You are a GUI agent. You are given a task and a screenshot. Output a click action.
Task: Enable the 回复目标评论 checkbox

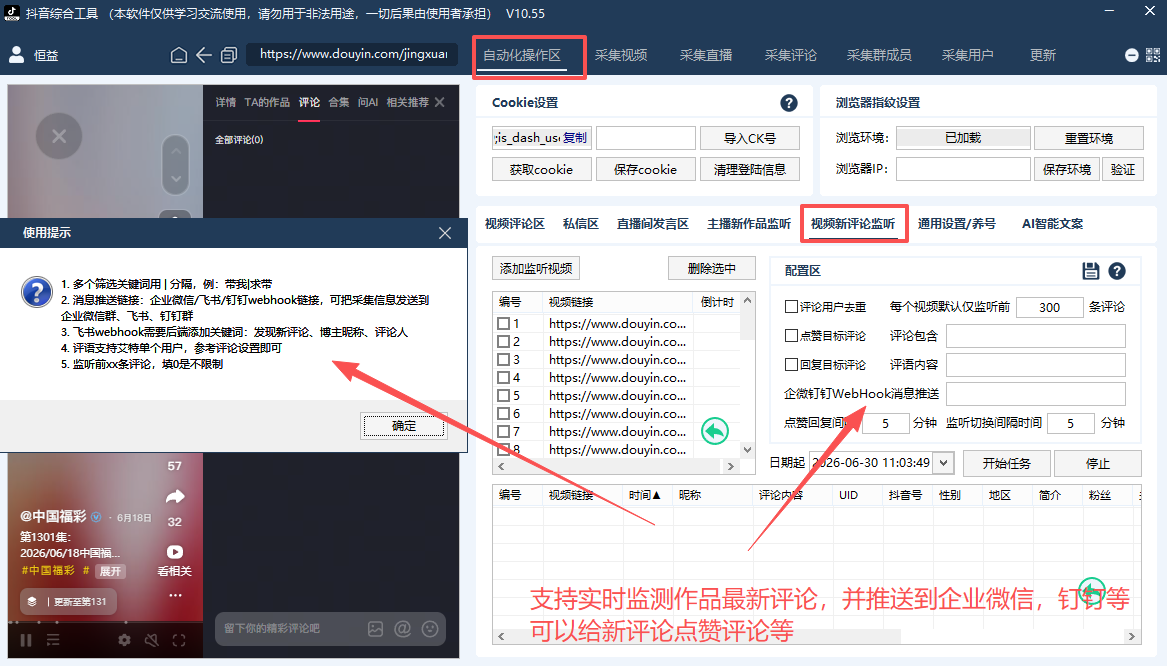[x=792, y=365]
